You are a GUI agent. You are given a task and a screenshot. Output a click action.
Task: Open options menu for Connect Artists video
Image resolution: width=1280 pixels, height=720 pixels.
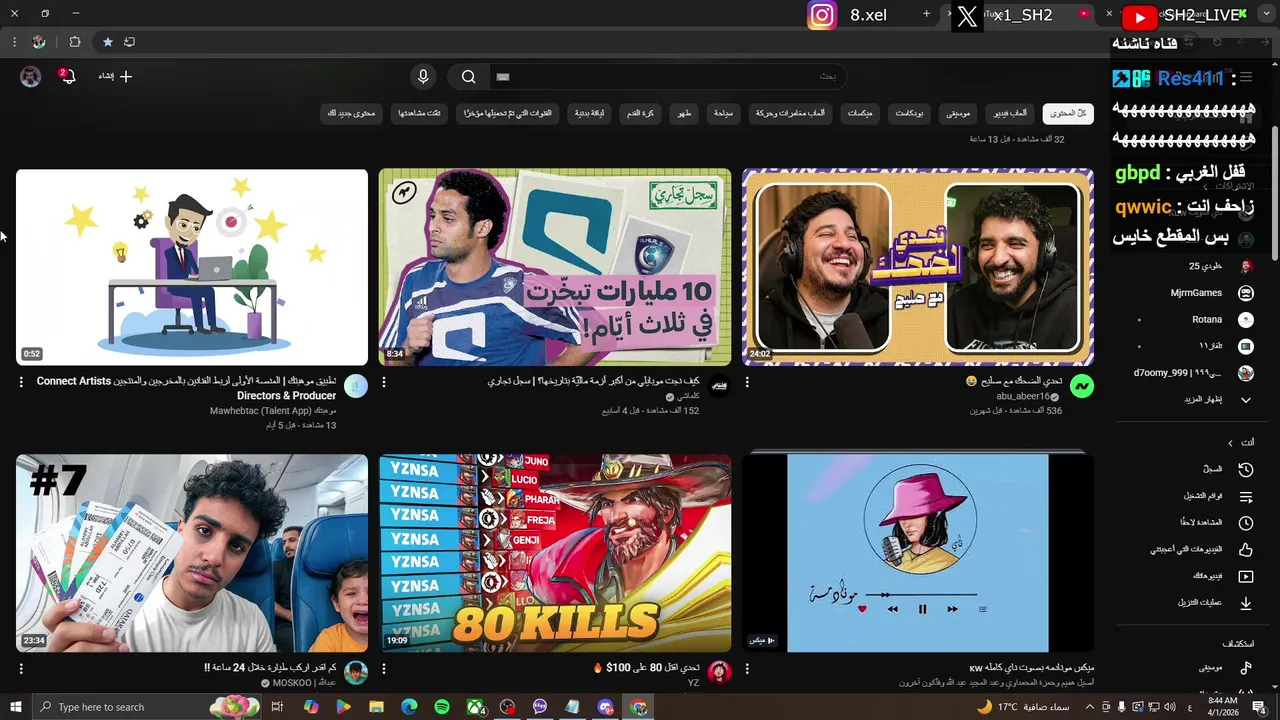(21, 382)
